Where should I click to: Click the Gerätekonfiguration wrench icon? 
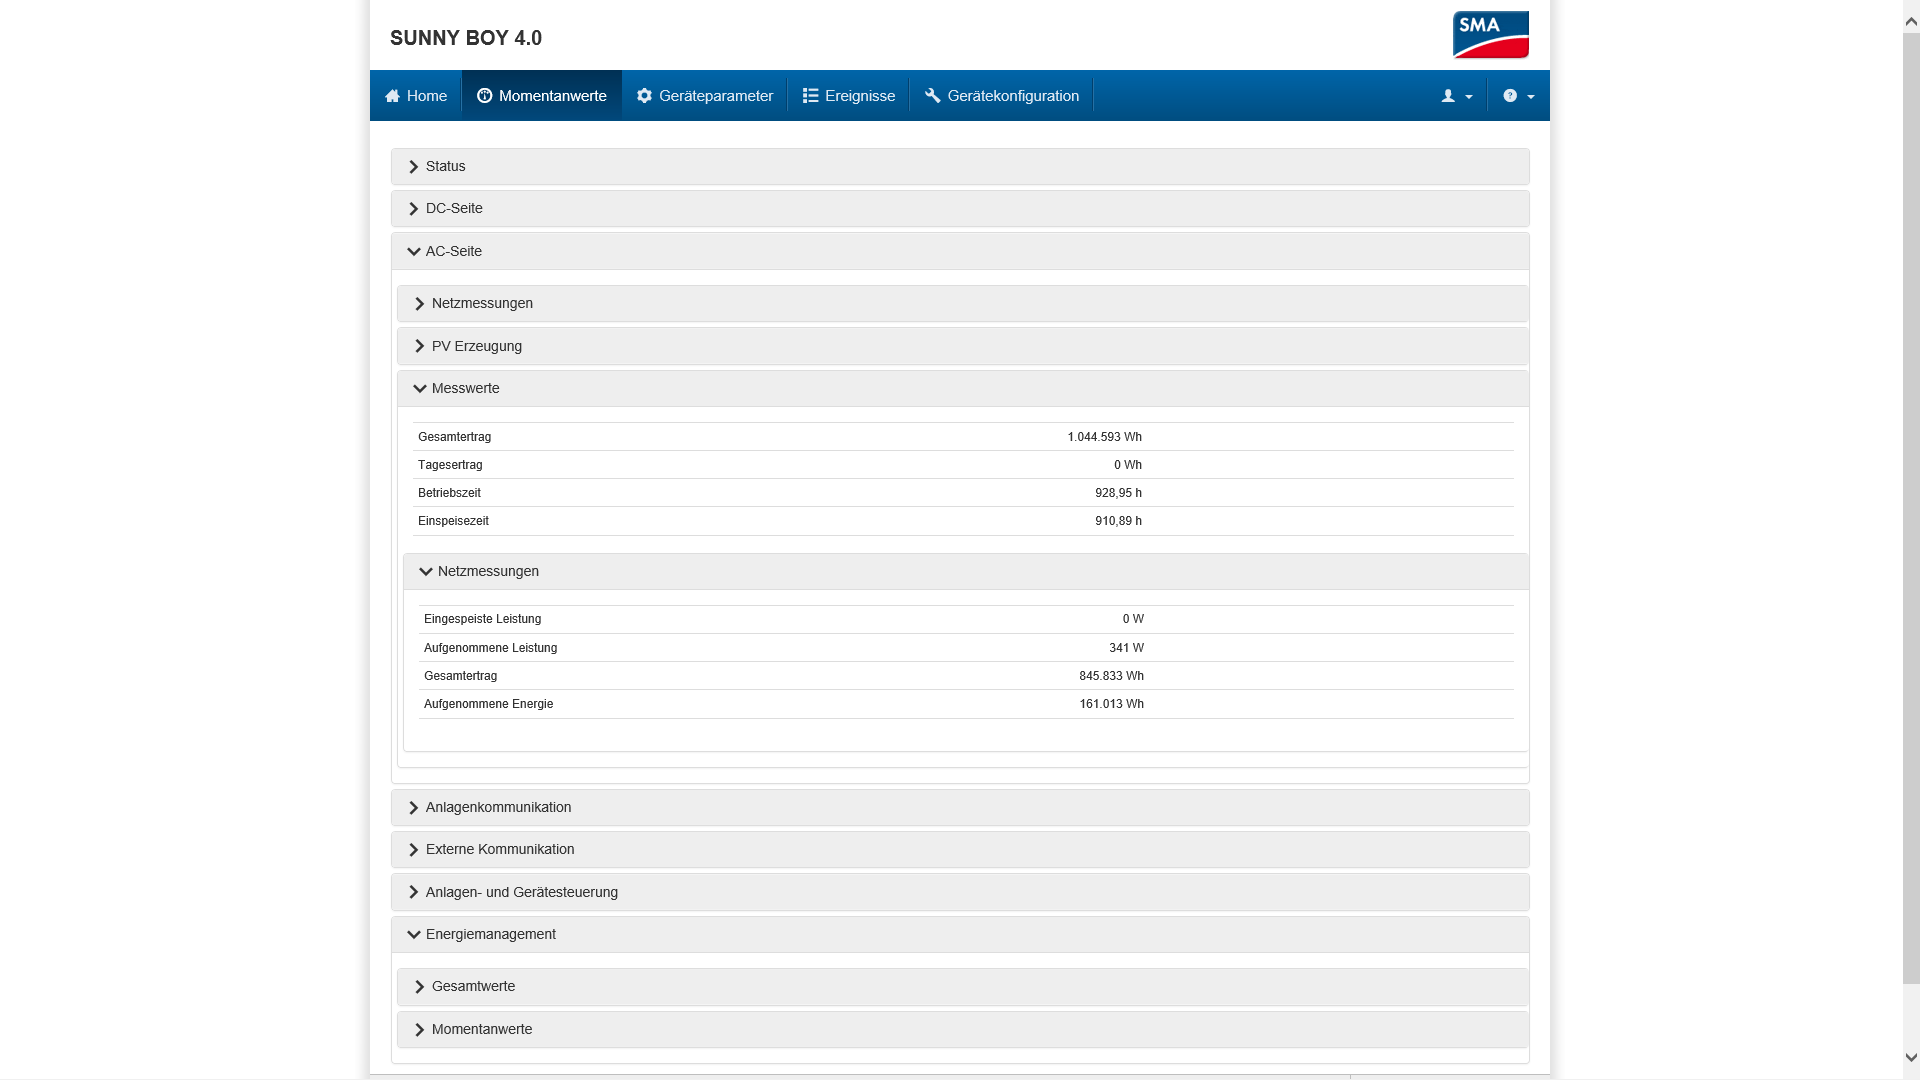pyautogui.click(x=933, y=96)
